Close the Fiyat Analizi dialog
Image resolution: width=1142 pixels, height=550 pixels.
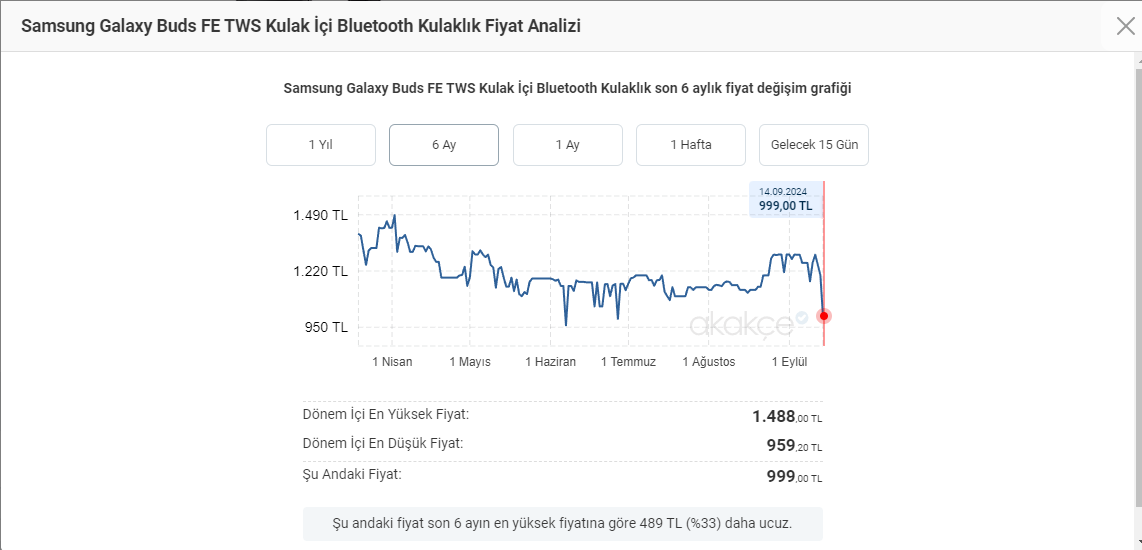pos(1125,26)
